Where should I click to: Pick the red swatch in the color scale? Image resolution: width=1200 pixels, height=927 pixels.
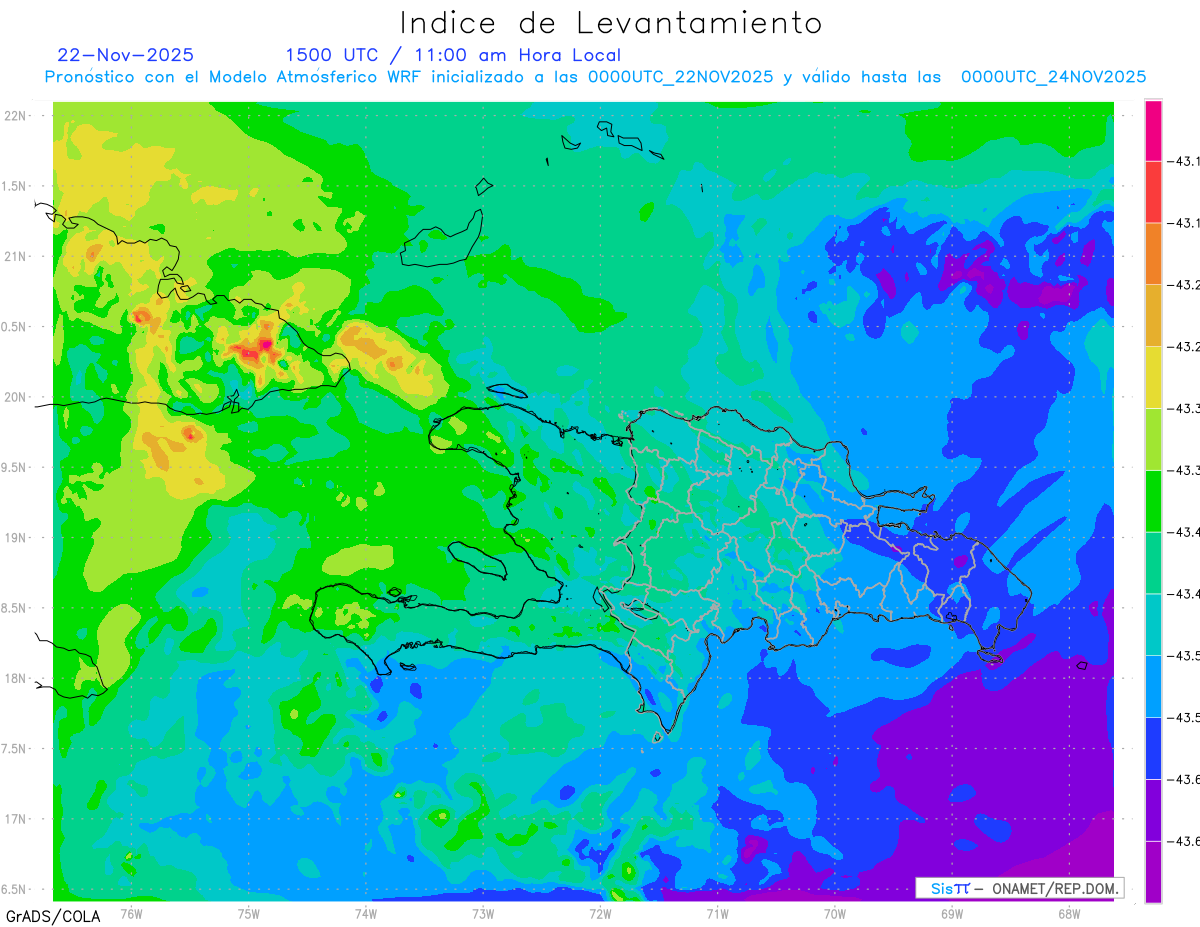click(1153, 191)
